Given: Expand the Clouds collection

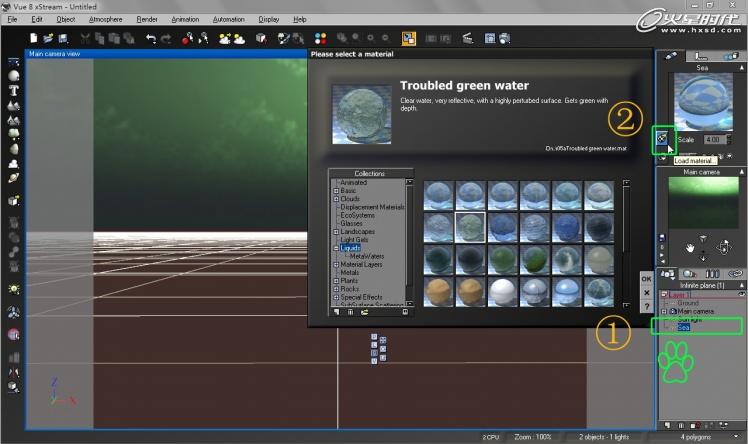Looking at the screenshot, I should click(336, 199).
